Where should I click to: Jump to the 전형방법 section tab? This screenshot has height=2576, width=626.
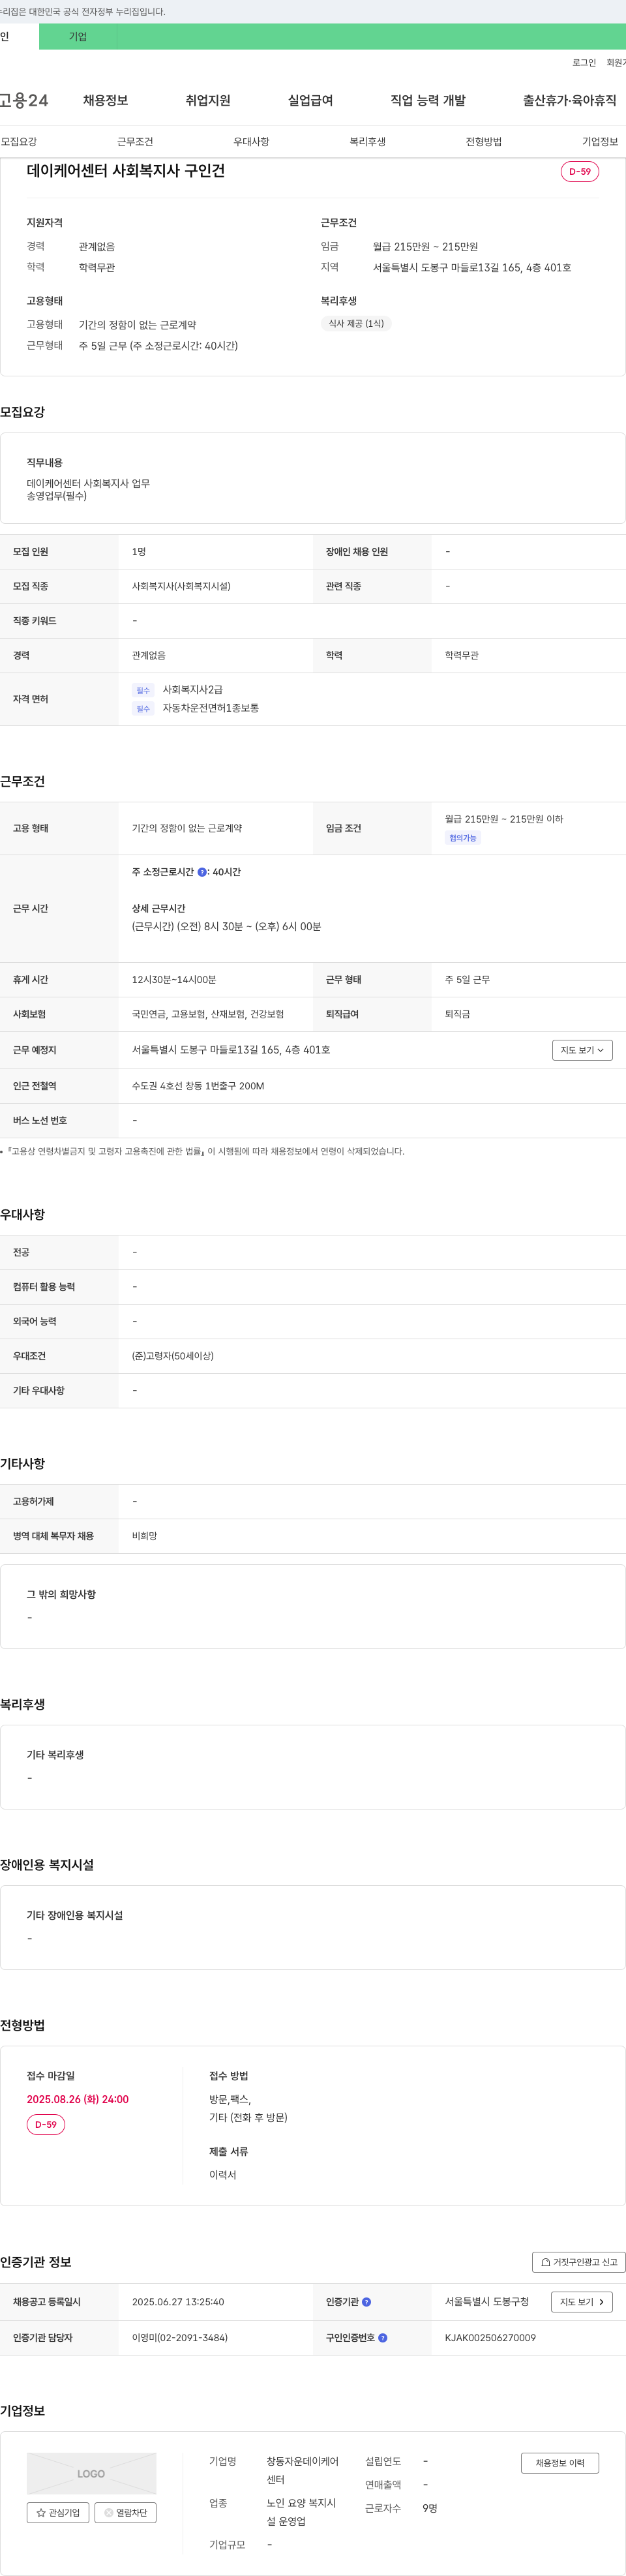pos(483,142)
